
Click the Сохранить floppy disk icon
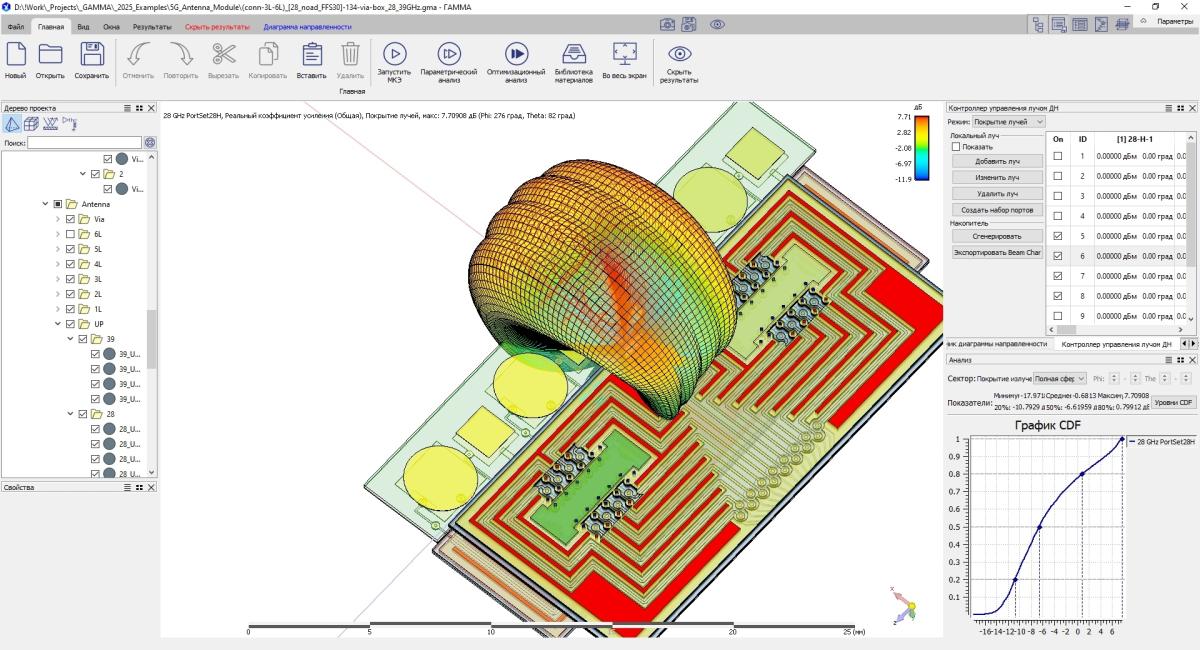[x=91, y=54]
